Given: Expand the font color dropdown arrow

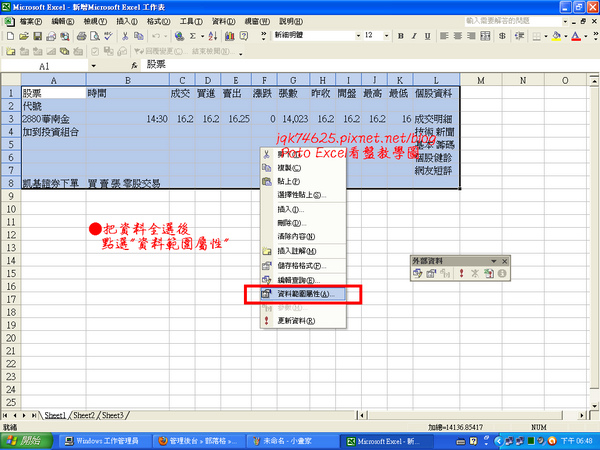Looking at the screenshot, I should point(586,36).
